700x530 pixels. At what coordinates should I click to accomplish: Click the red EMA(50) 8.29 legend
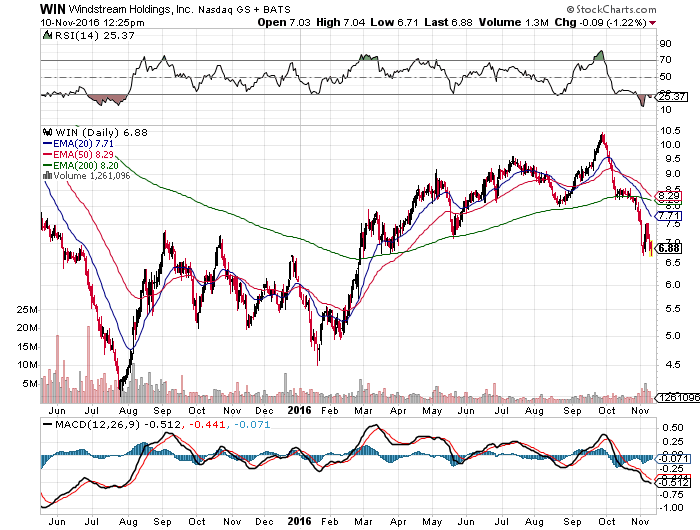(x=78, y=154)
